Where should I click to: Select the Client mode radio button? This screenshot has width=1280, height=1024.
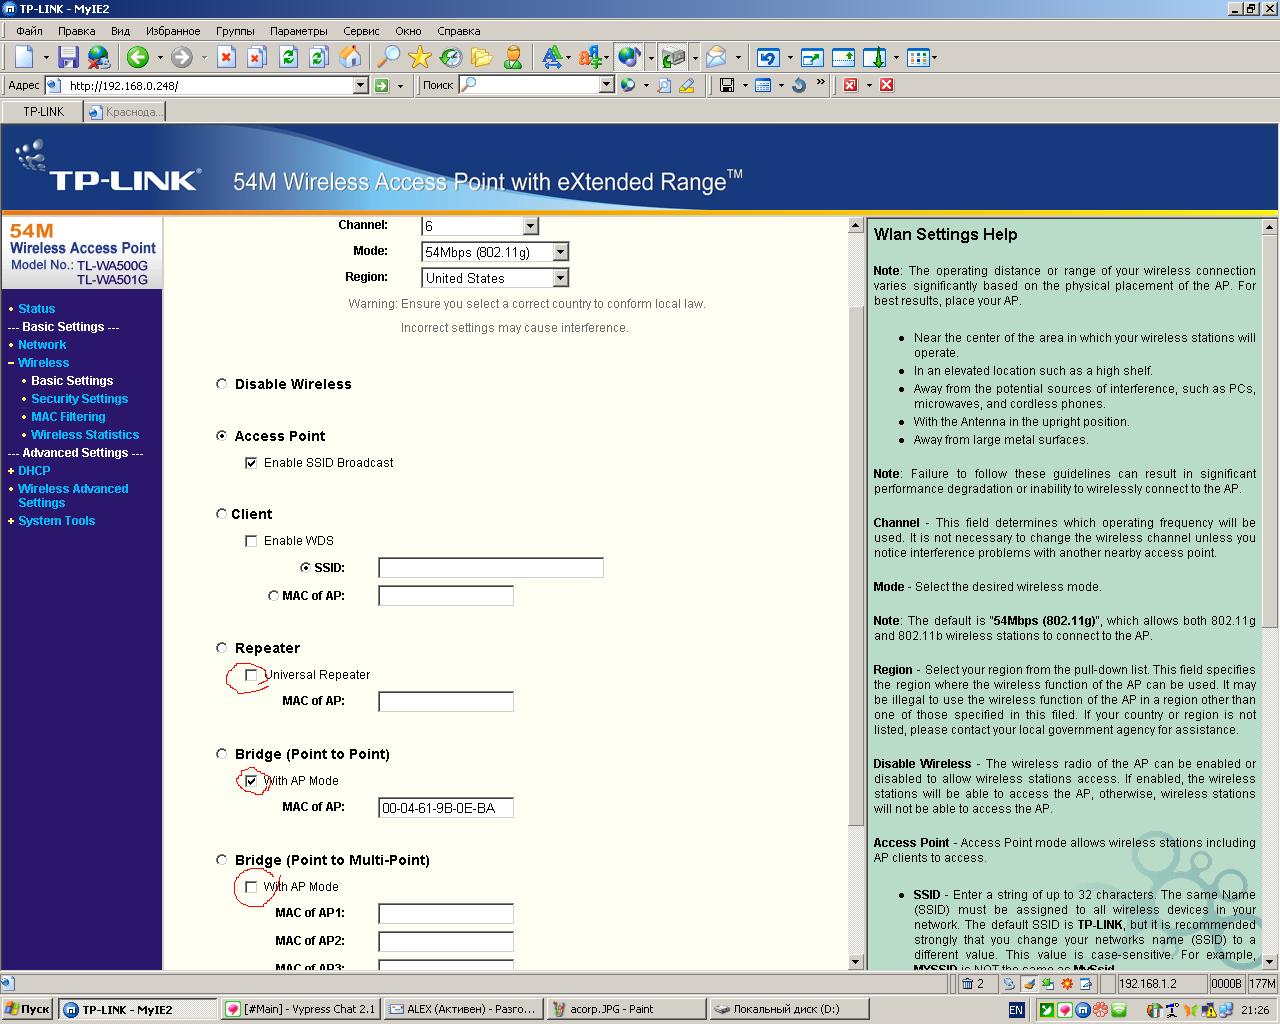[222, 514]
